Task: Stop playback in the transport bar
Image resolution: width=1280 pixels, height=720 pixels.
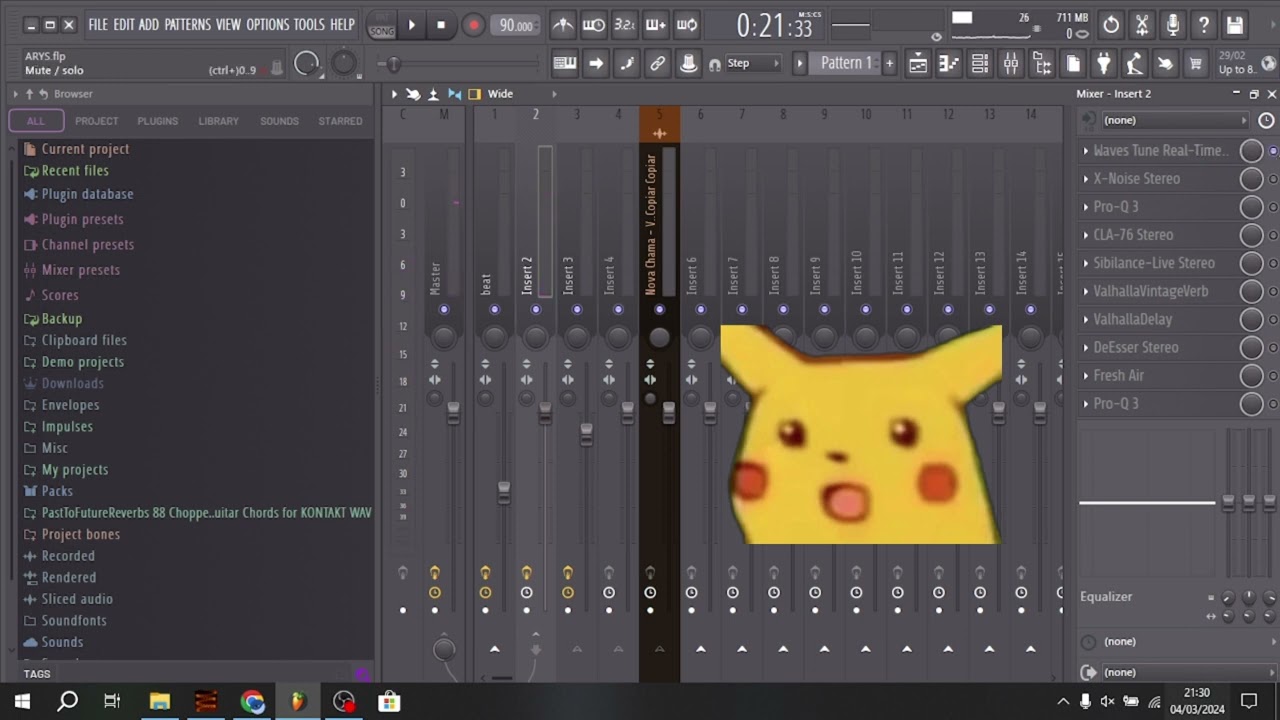Action: (x=441, y=25)
